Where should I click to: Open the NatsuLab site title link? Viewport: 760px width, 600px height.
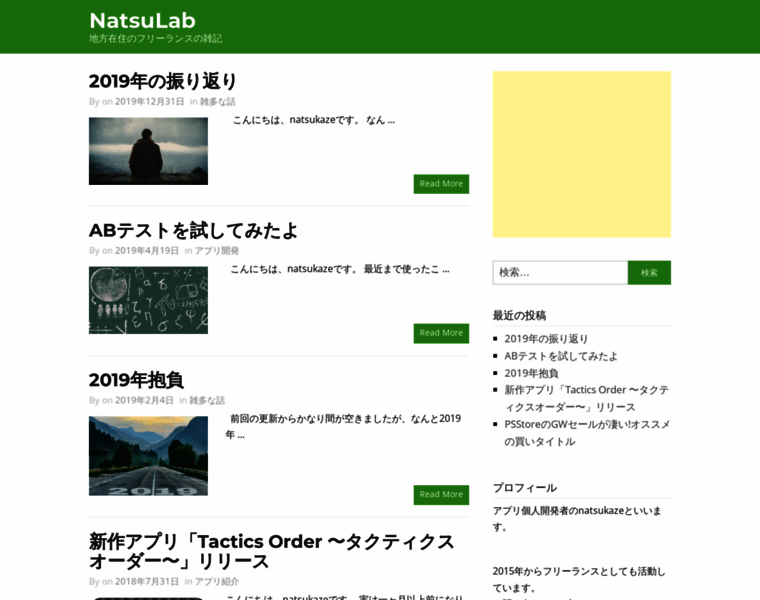[x=142, y=20]
